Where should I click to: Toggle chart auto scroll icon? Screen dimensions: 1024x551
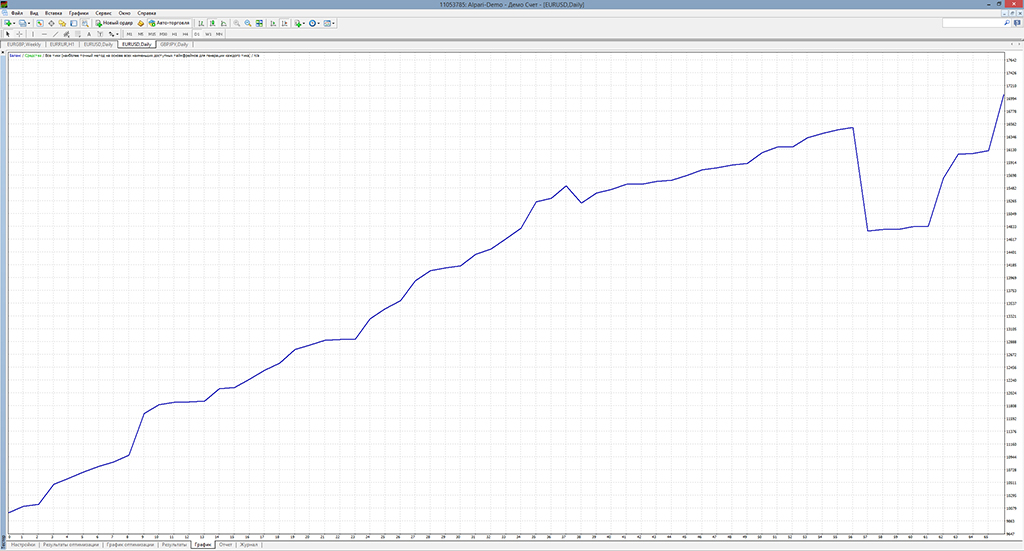[273, 24]
